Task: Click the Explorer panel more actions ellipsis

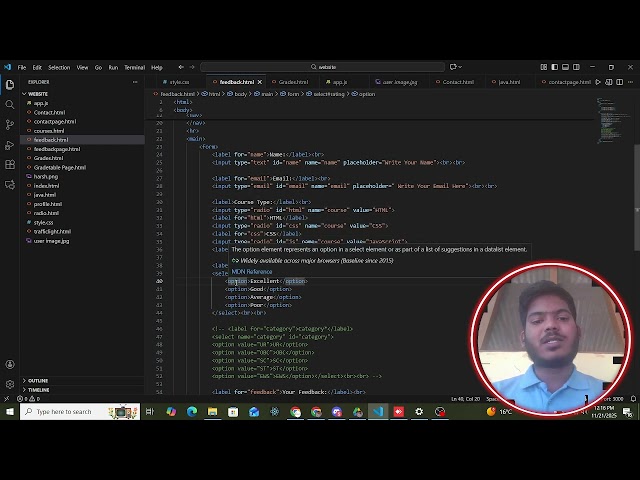Action: (135, 82)
